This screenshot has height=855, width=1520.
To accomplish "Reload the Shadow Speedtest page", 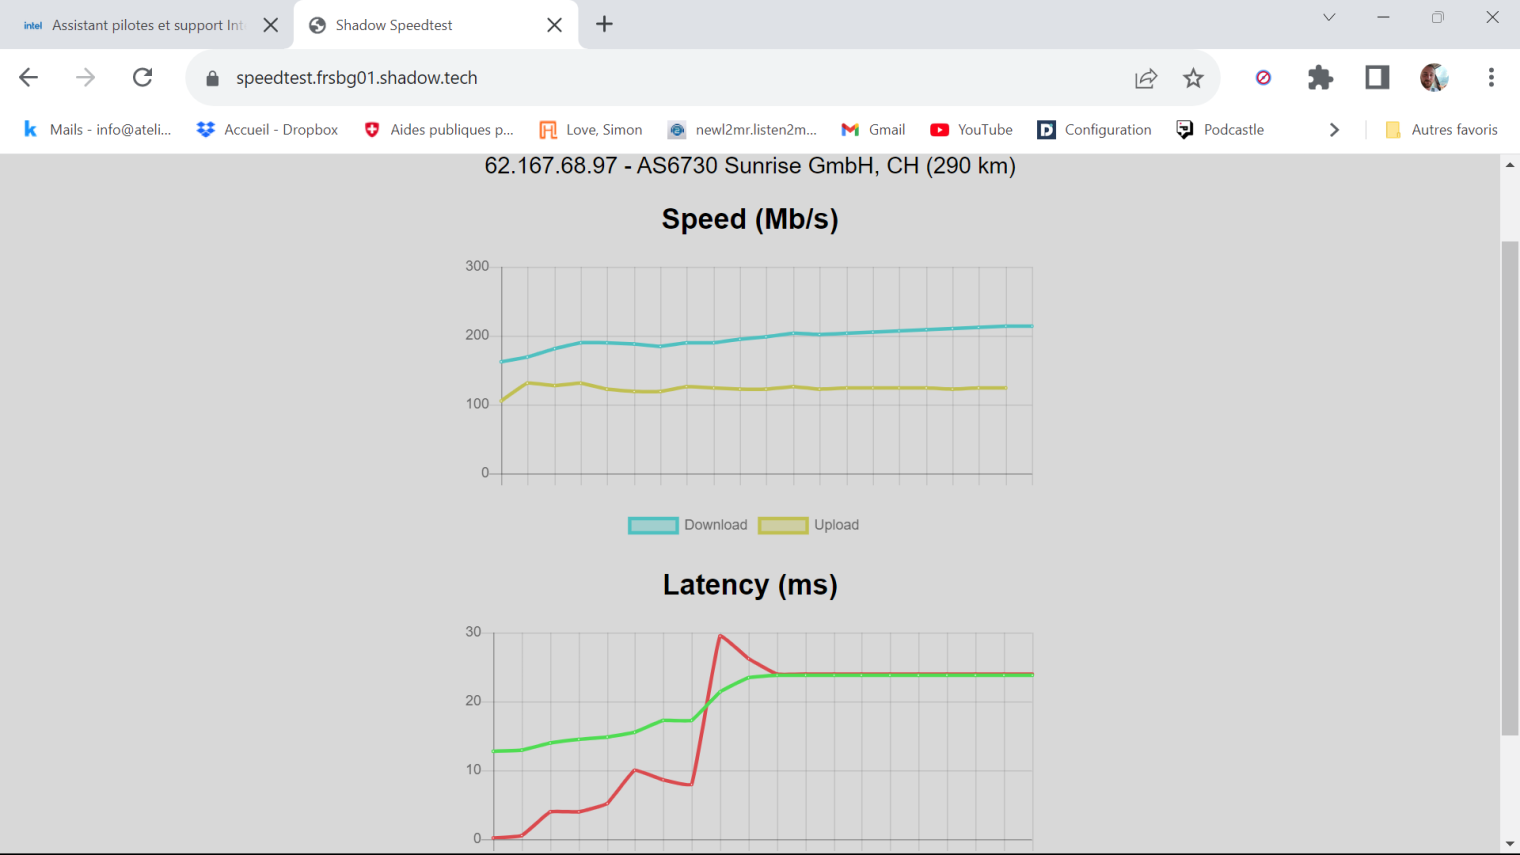I will coord(143,78).
